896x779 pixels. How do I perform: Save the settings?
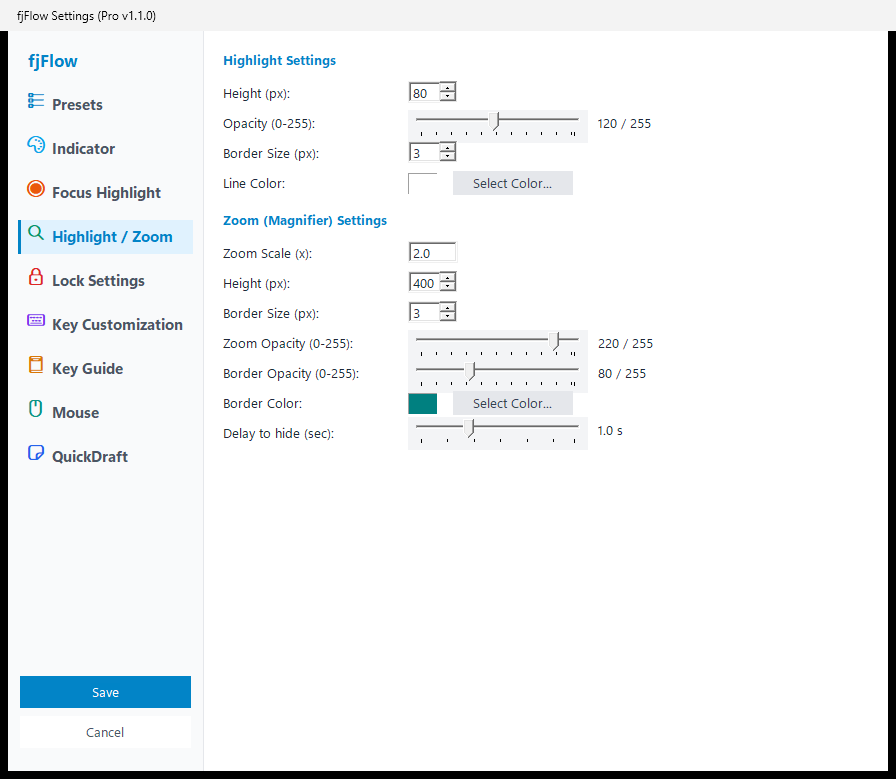click(105, 692)
